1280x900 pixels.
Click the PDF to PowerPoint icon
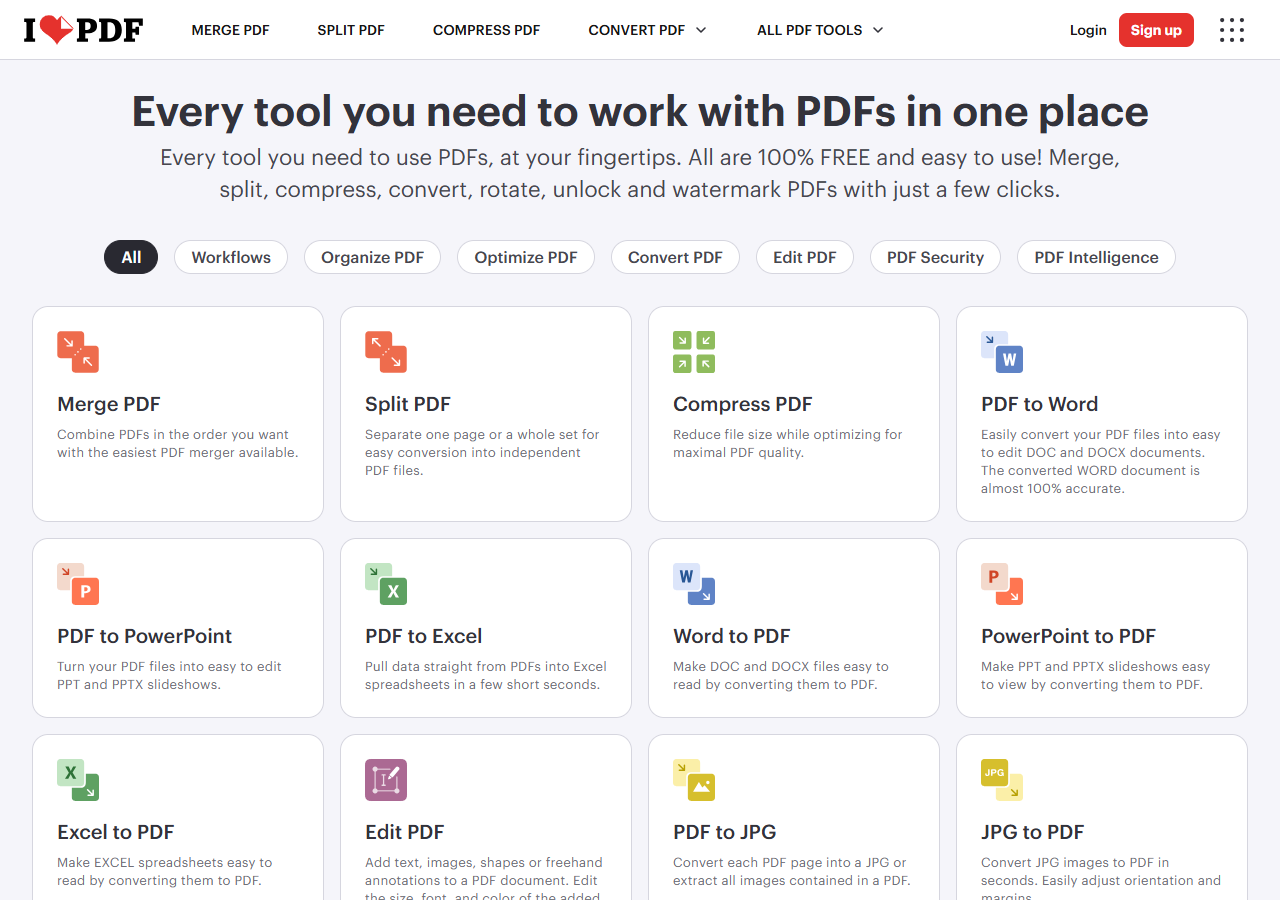pyautogui.click(x=78, y=584)
